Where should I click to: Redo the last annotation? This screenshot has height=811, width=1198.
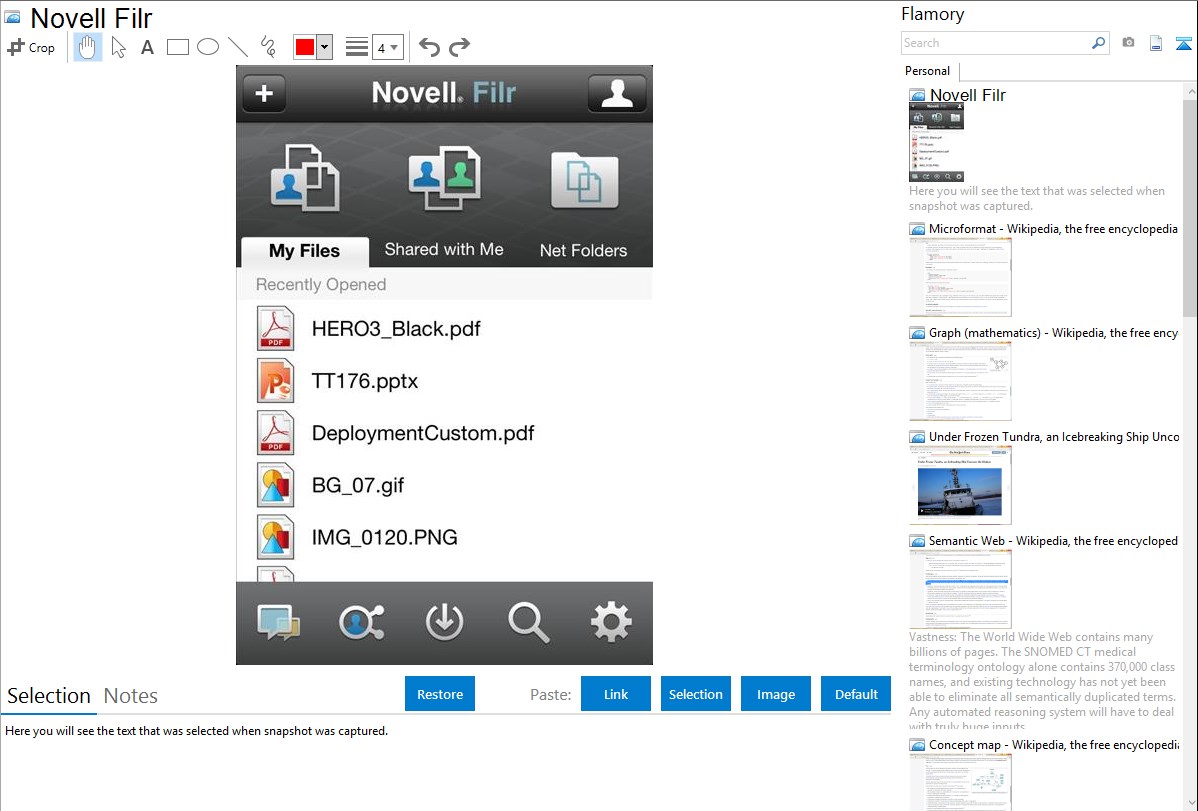coord(459,47)
